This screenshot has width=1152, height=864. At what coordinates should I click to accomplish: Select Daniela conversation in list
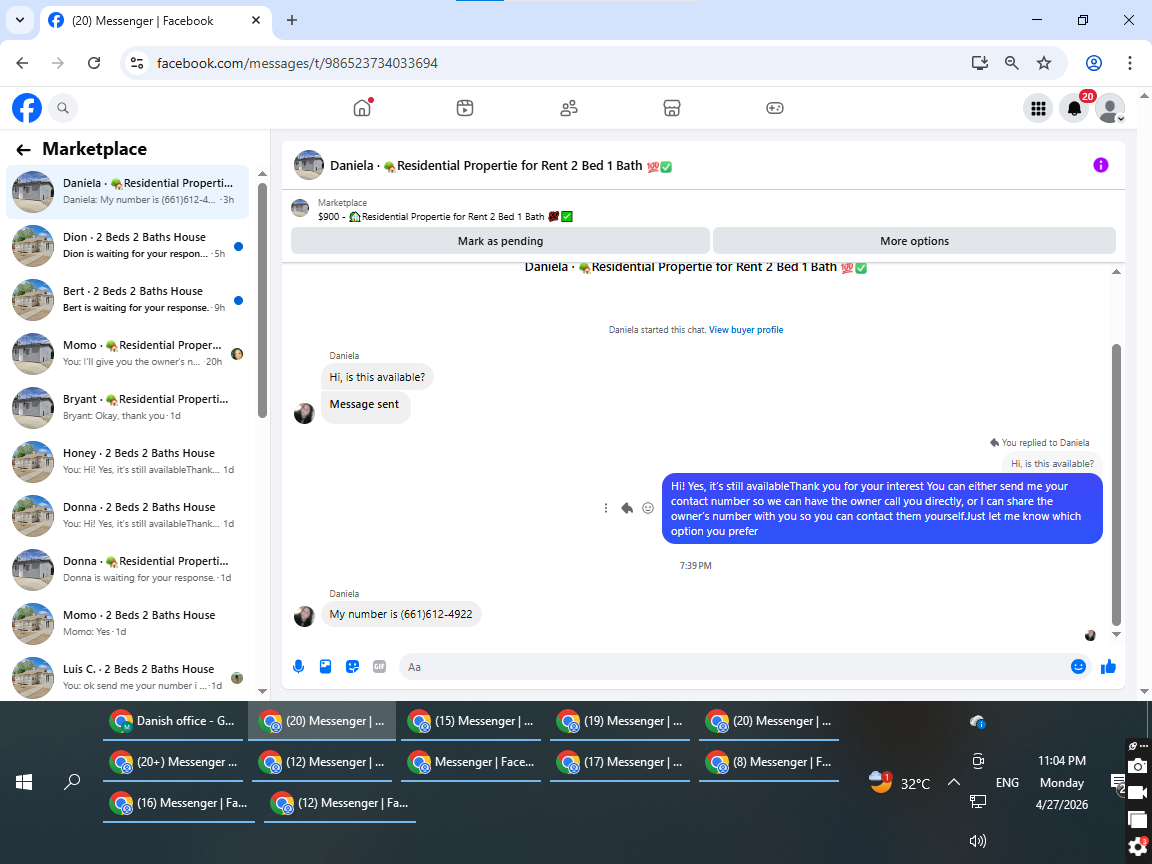coord(128,192)
